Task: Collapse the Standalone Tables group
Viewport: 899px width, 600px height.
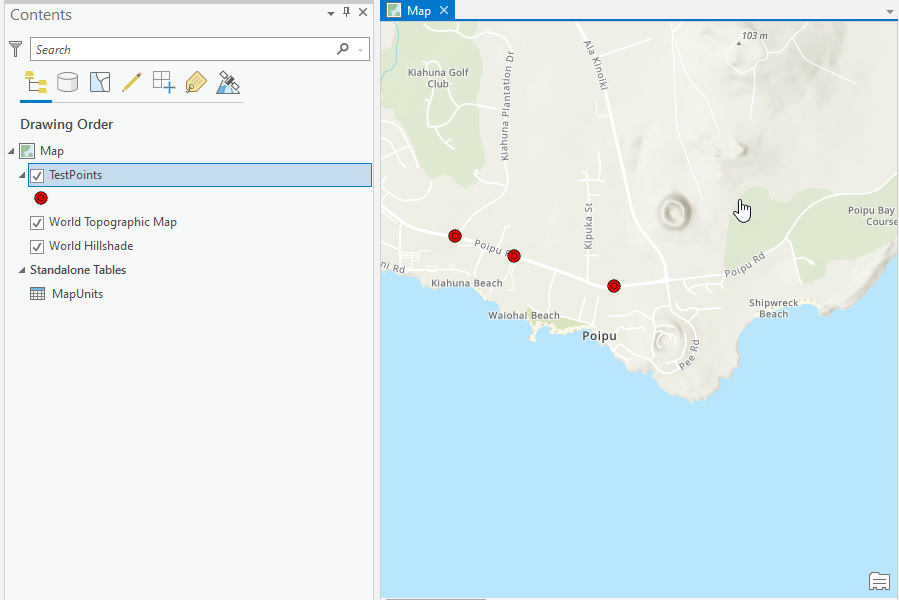Action: tap(21, 270)
